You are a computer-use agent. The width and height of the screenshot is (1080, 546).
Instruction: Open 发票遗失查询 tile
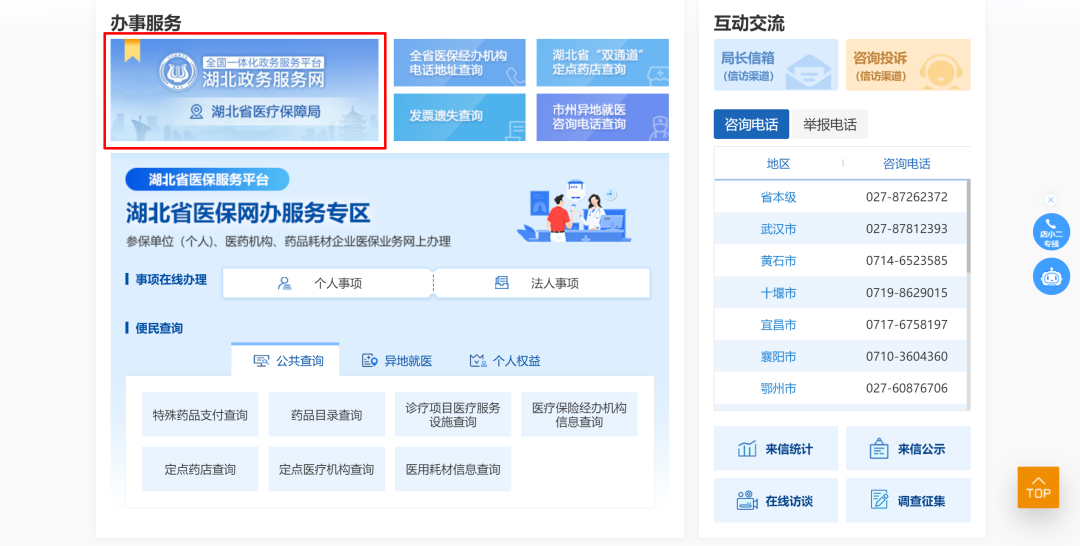[x=459, y=117]
